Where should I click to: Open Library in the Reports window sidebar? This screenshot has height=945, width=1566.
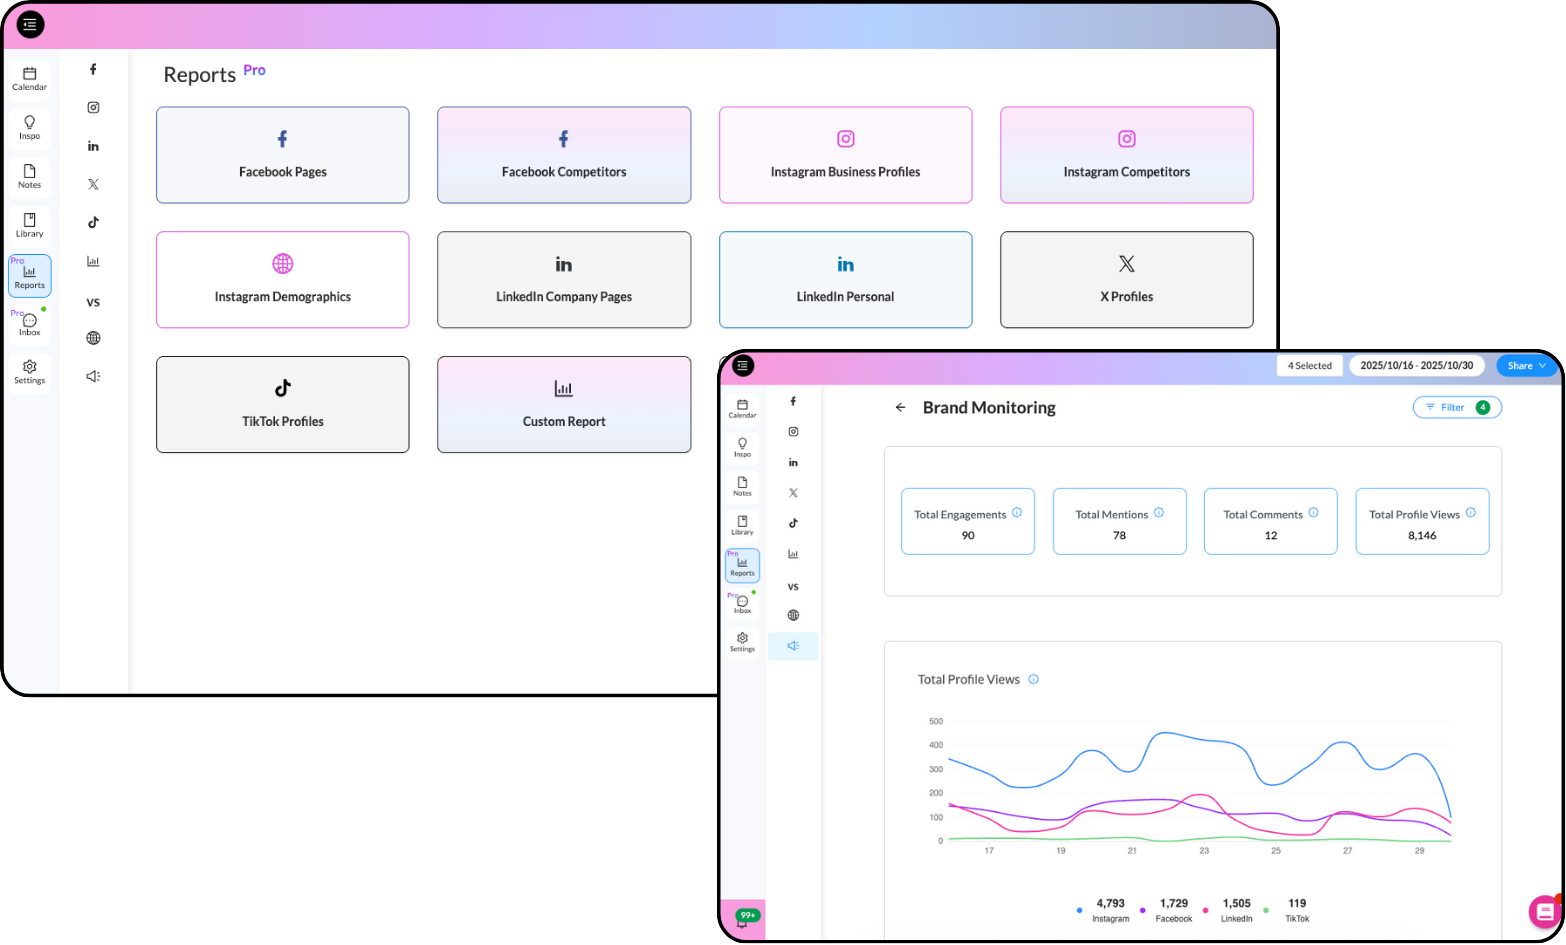30,226
